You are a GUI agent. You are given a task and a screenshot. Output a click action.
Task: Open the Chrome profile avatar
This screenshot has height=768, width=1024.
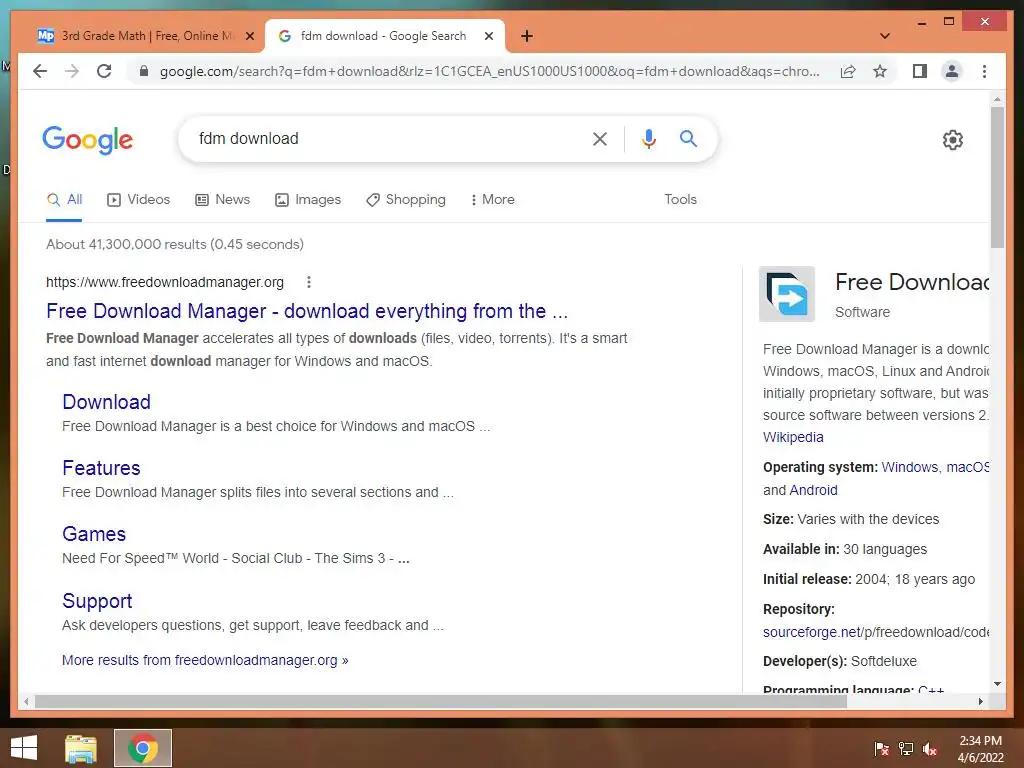(952, 71)
